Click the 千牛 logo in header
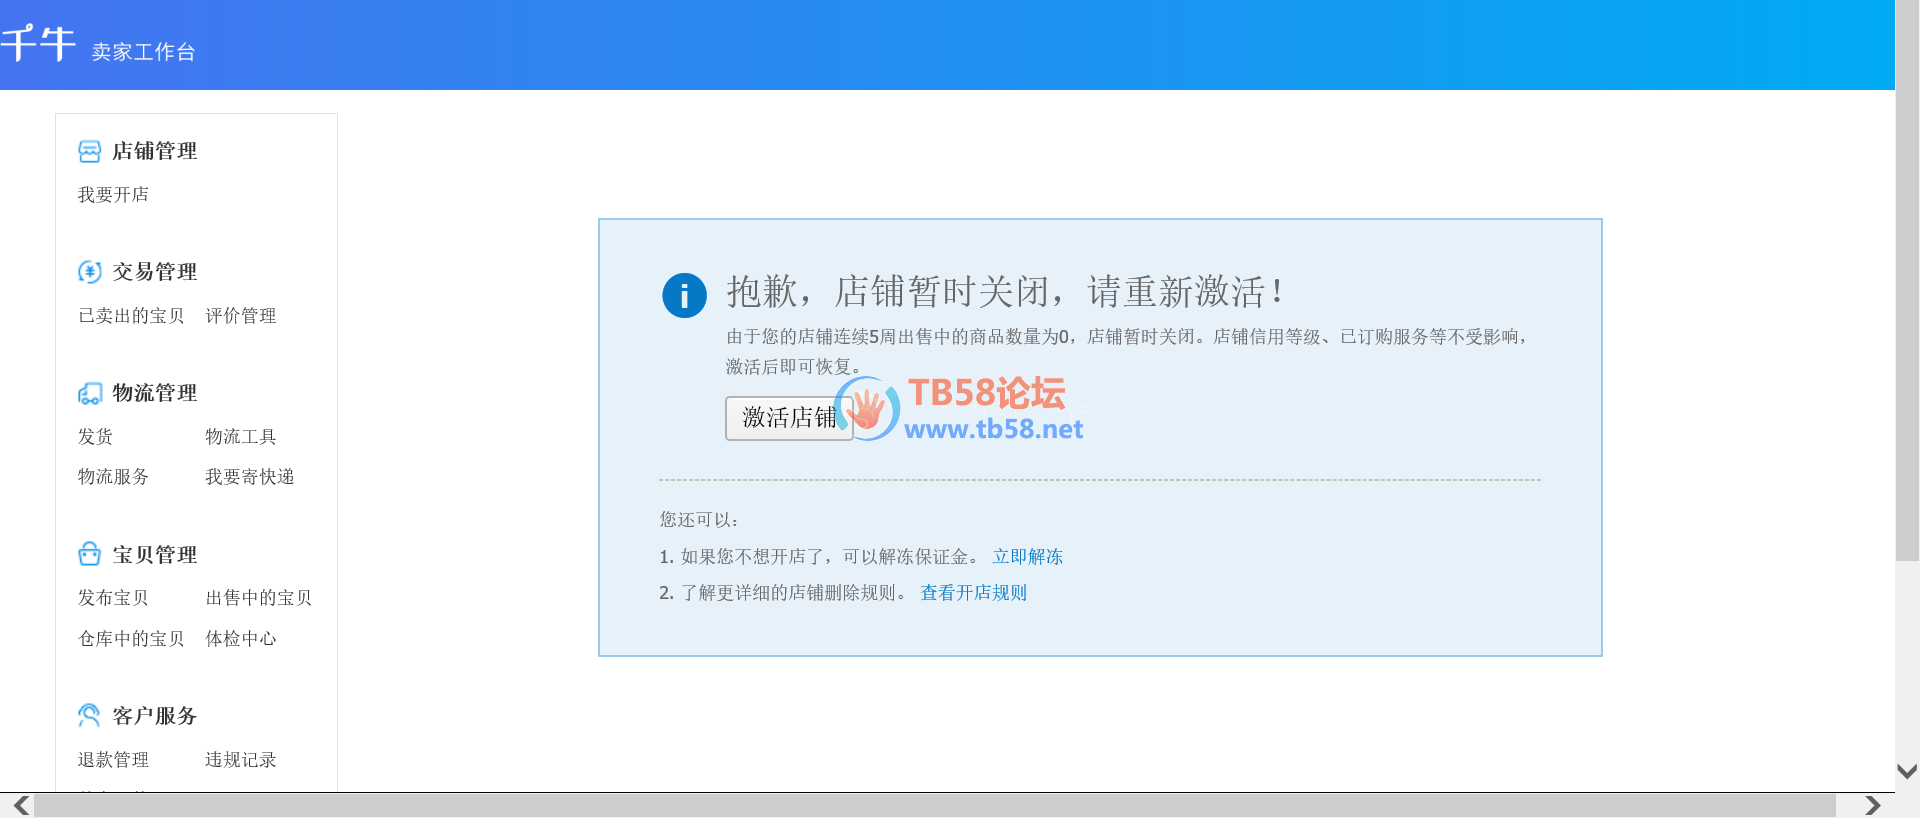Screen dimensions: 1920x818 [37, 44]
